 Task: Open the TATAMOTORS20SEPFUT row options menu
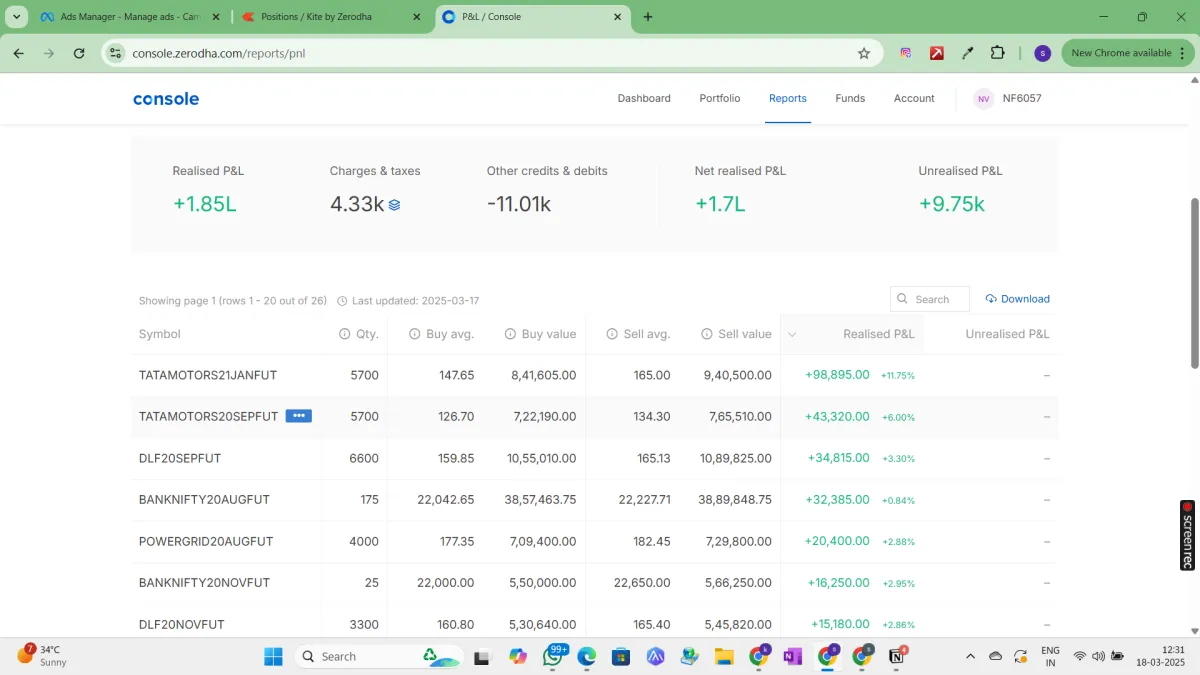(298, 416)
